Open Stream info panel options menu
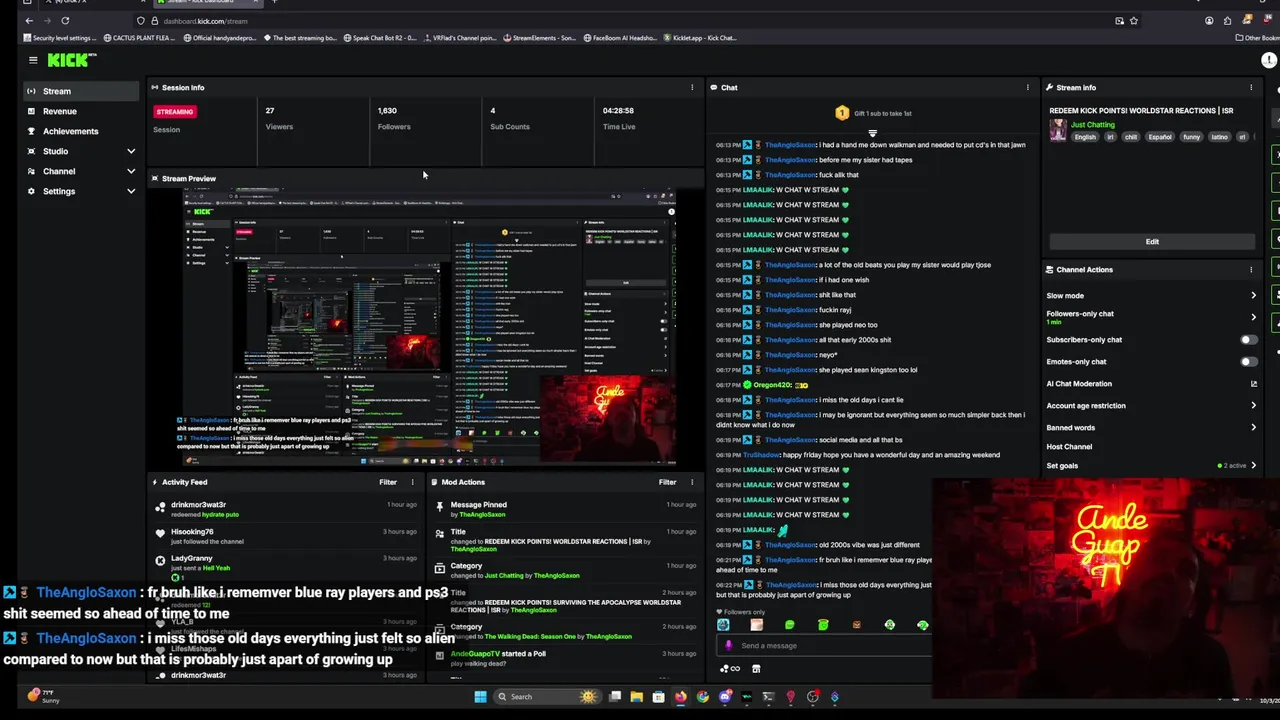Viewport: 1280px width, 720px height. (1251, 87)
